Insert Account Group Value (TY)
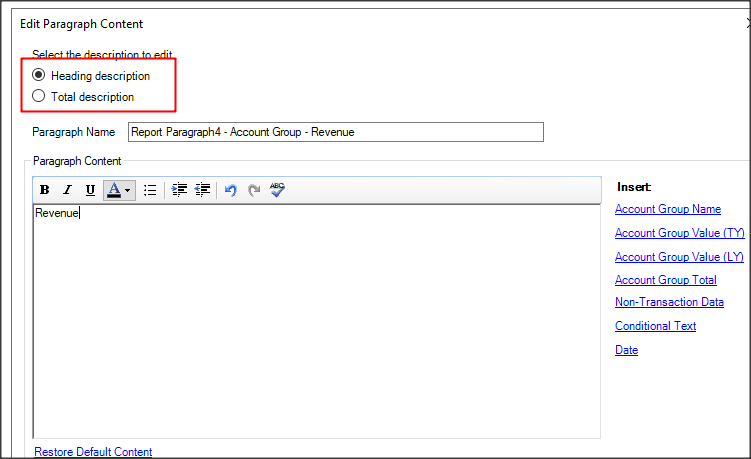Image resolution: width=751 pixels, height=459 pixels. point(679,233)
